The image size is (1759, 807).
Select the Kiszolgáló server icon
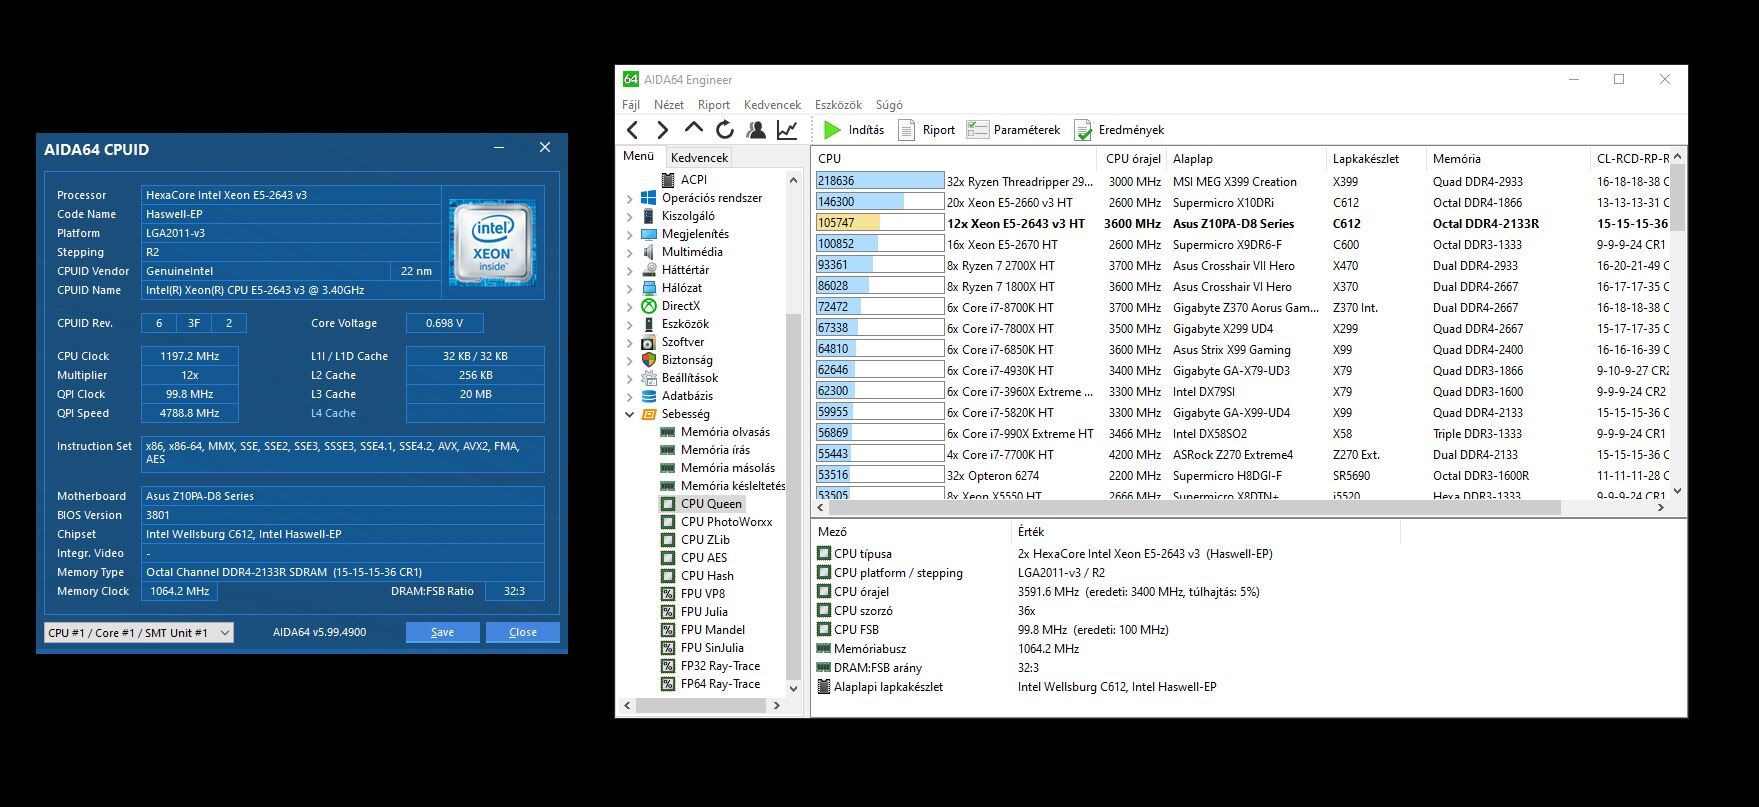649,216
